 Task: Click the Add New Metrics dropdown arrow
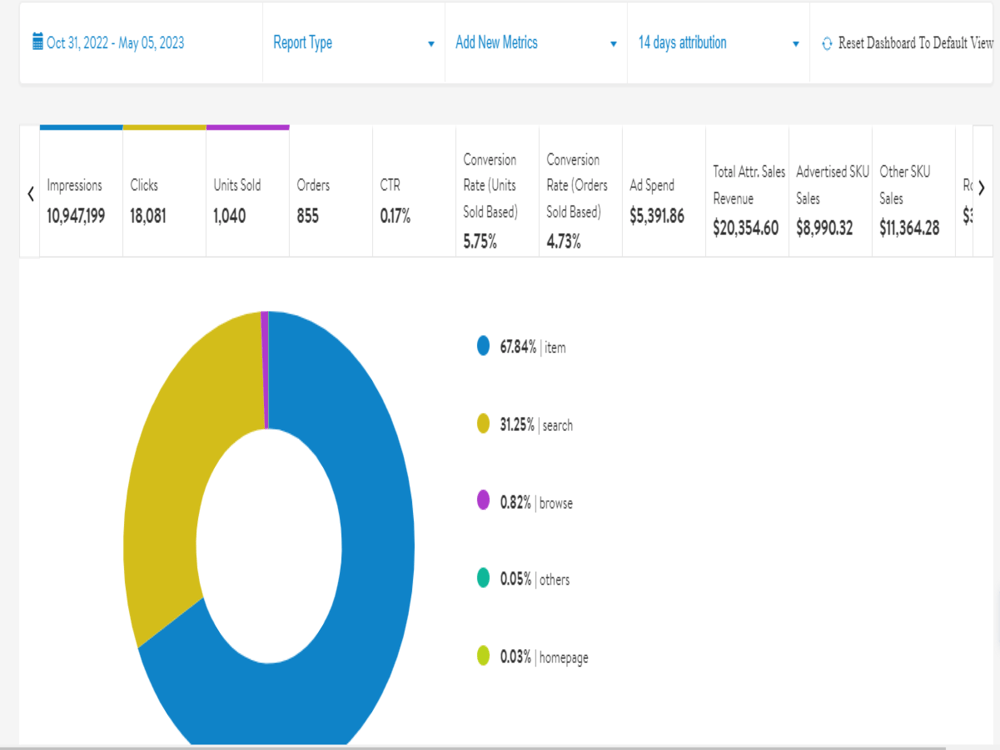point(614,44)
